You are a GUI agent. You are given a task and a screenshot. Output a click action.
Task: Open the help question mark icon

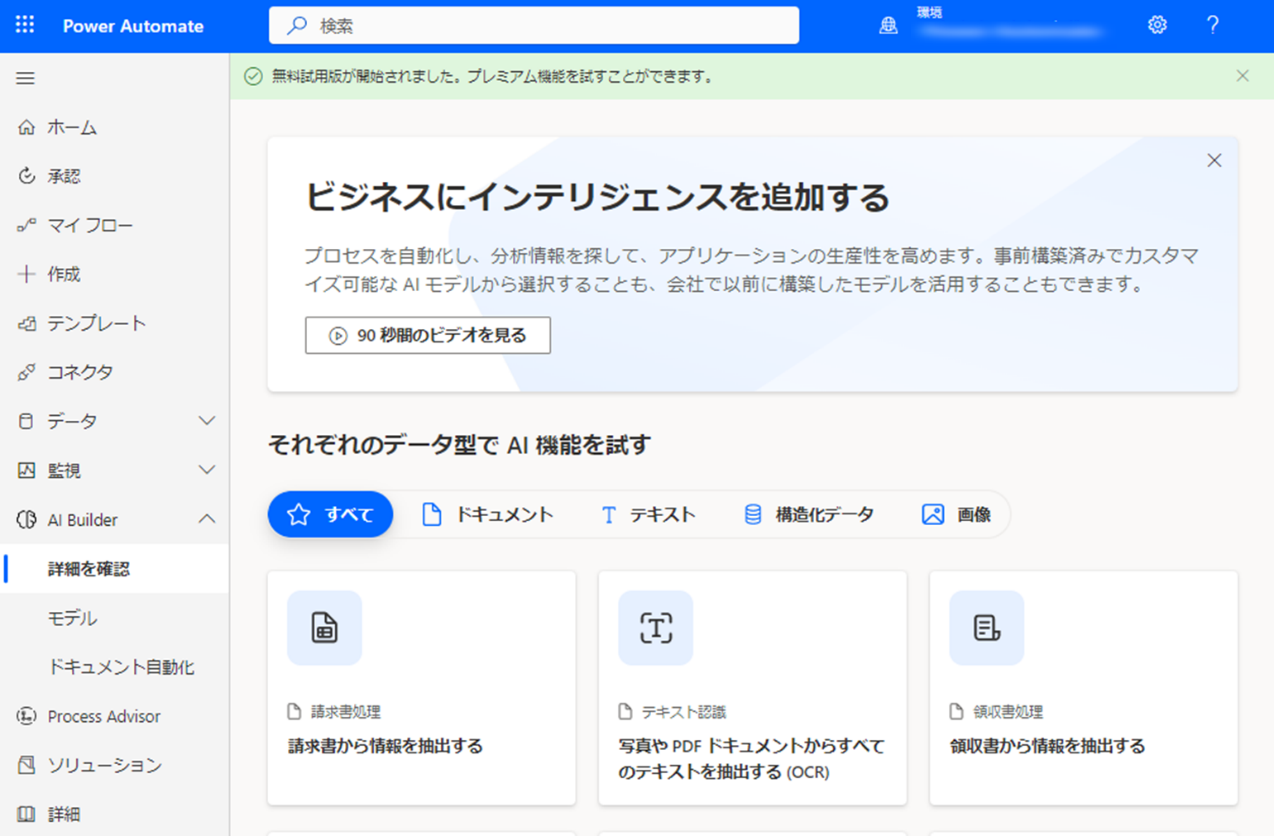pyautogui.click(x=1212, y=25)
